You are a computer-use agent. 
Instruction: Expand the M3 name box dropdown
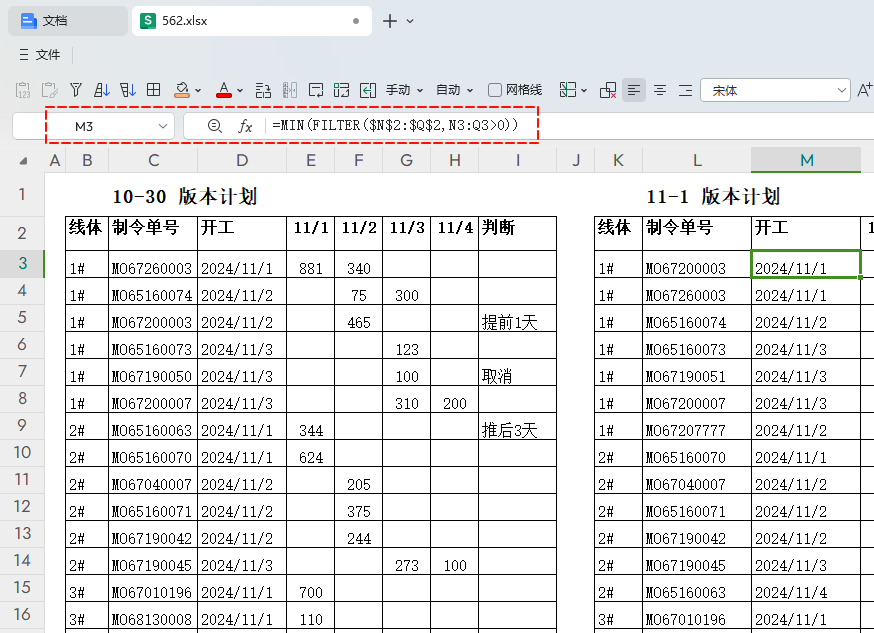[x=163, y=126]
